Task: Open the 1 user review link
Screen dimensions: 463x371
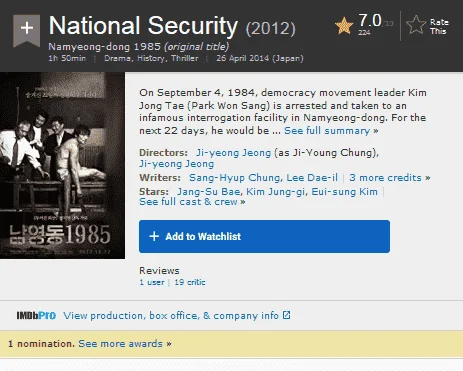Action: pos(152,282)
